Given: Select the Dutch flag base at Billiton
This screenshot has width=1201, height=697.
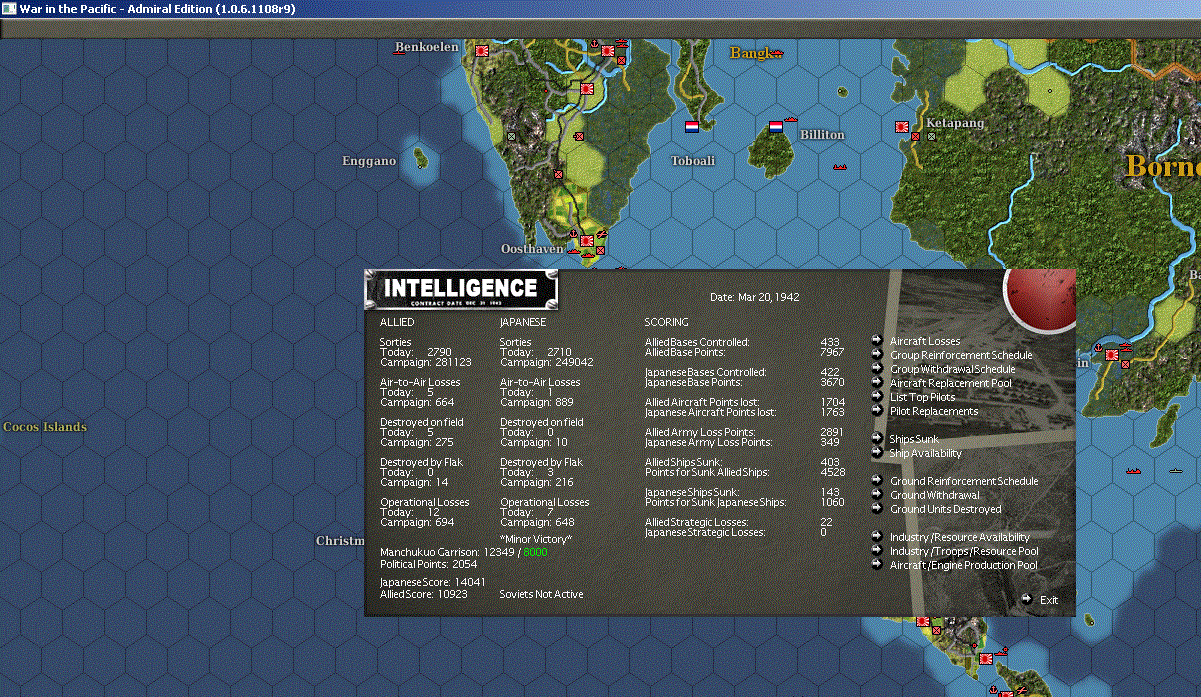Looking at the screenshot, I should pos(775,127).
